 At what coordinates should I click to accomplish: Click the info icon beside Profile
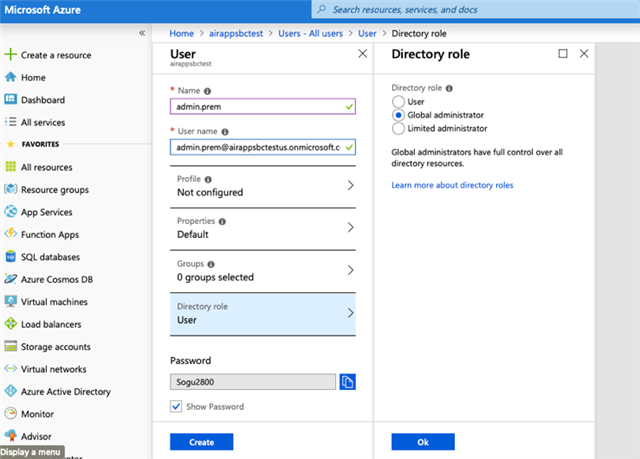[x=208, y=180]
